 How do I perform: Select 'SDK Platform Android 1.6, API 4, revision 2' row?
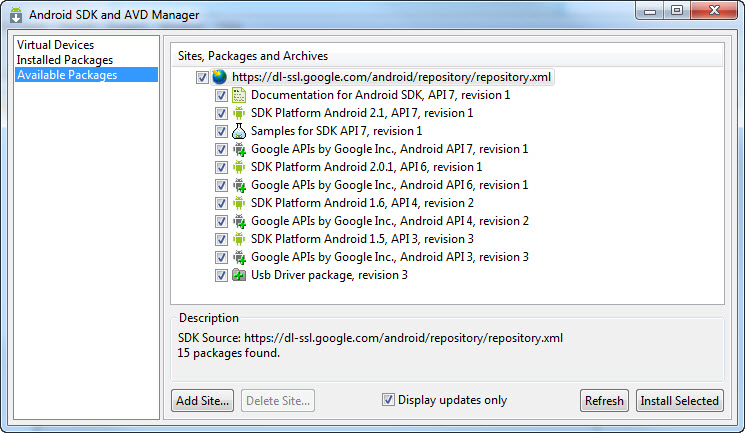(x=362, y=203)
